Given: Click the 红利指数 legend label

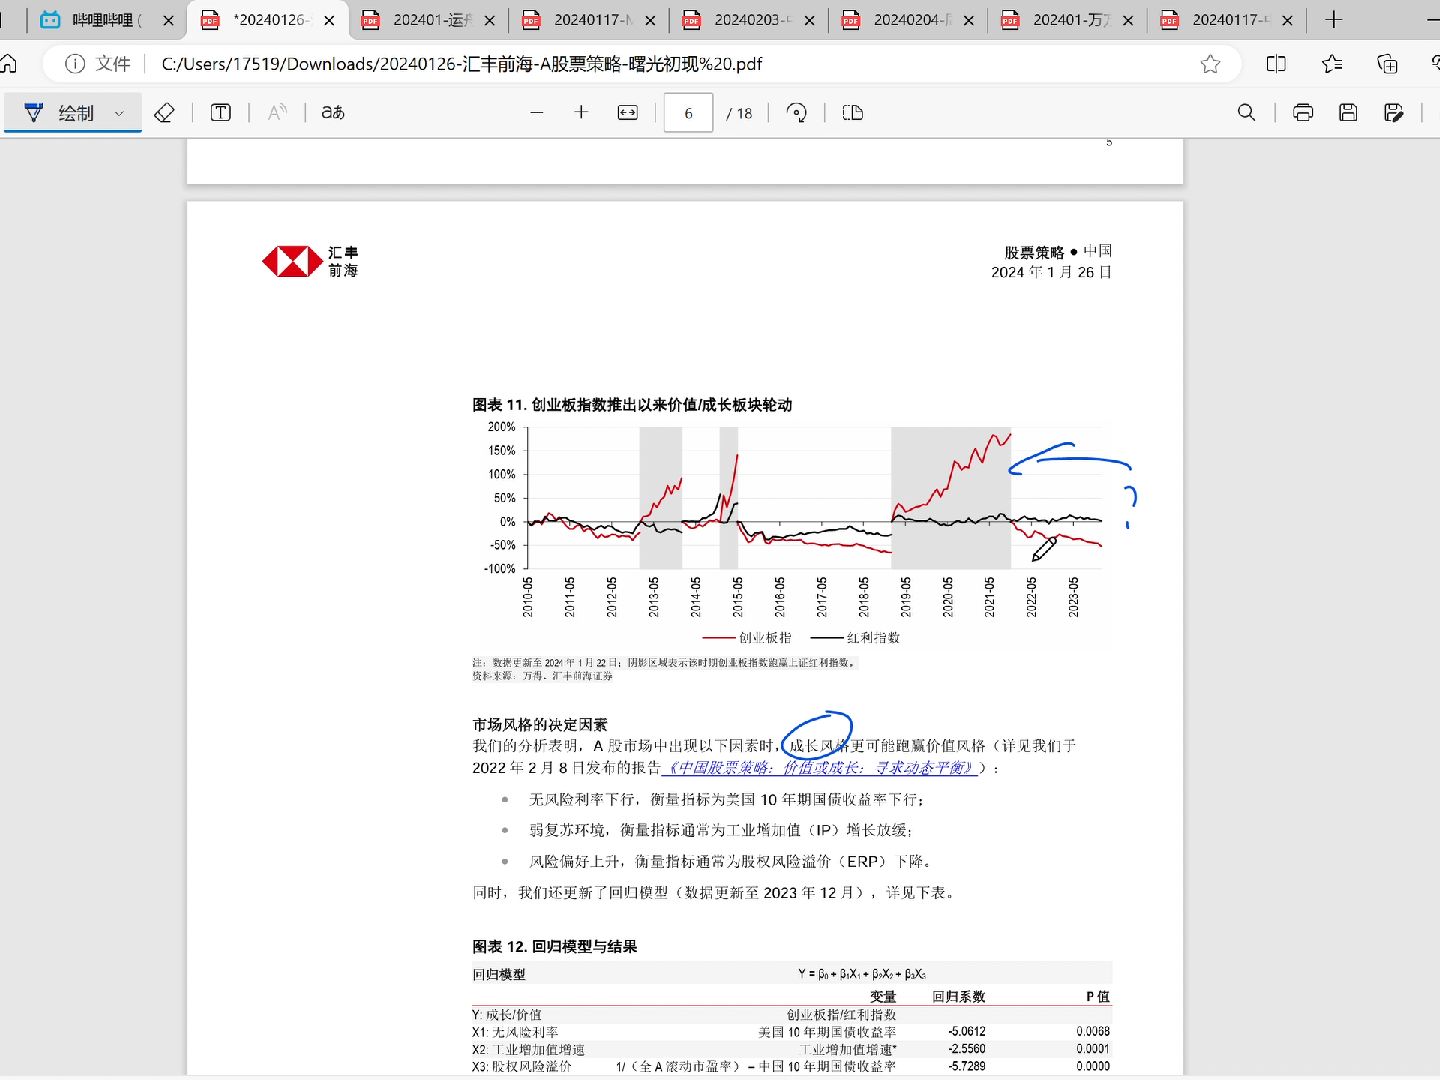Looking at the screenshot, I should pos(873,638).
